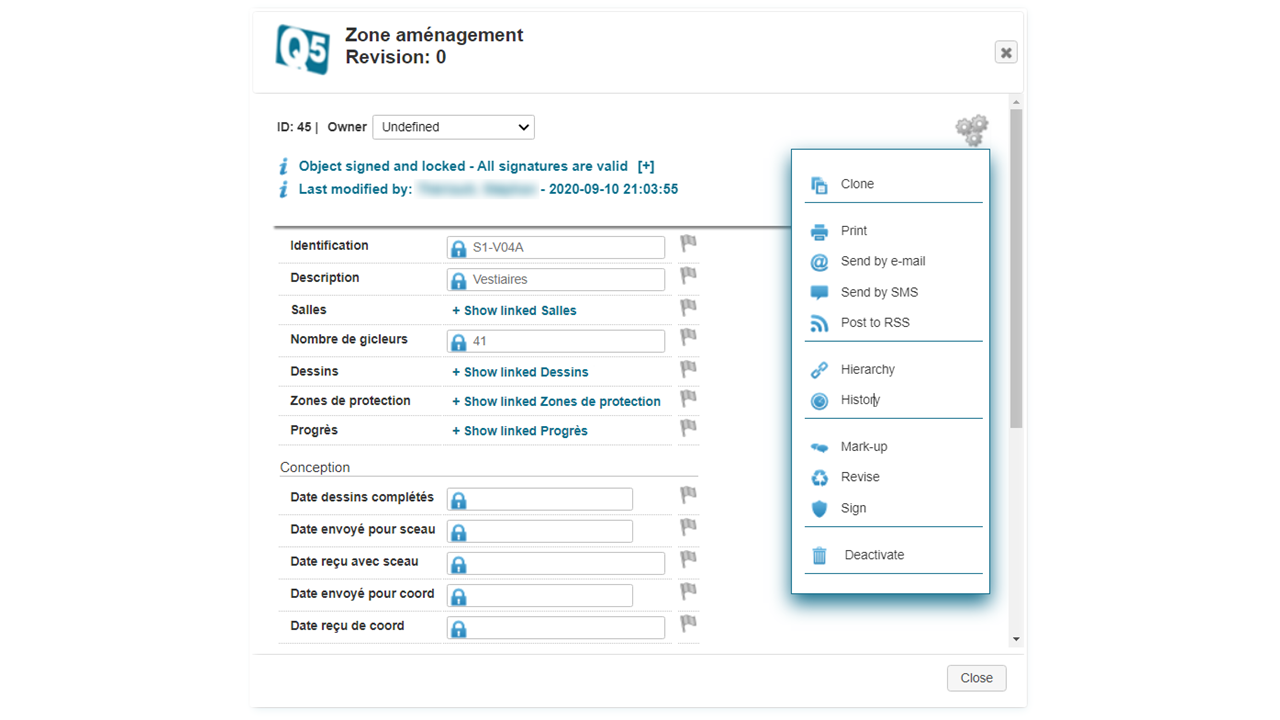The width and height of the screenshot is (1280, 720).
Task: Click the clock History icon
Action: (819, 401)
